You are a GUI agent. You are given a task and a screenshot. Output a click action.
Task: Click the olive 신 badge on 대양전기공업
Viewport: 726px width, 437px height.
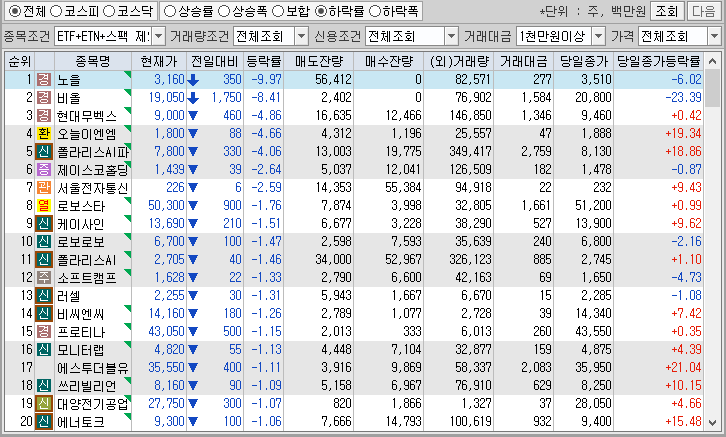coord(44,403)
